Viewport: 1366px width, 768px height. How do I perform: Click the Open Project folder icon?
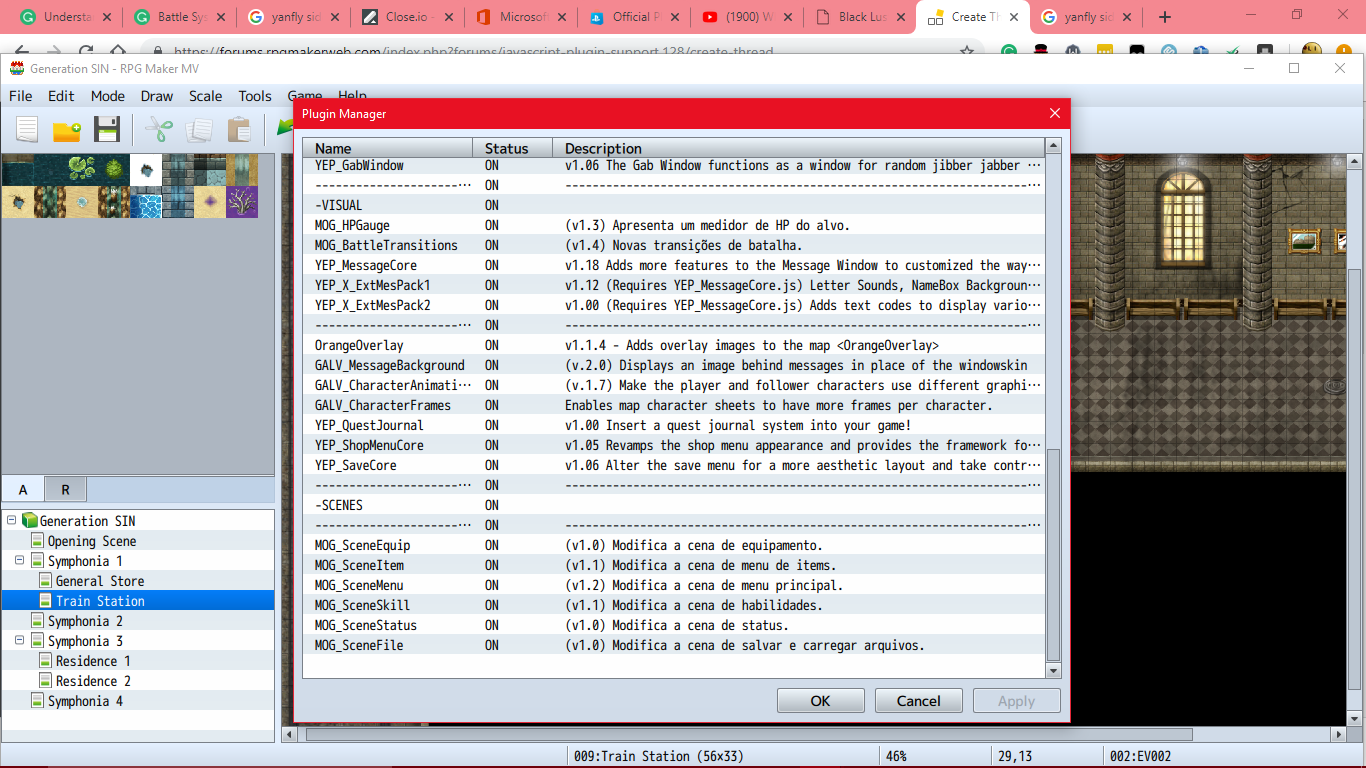[x=67, y=130]
